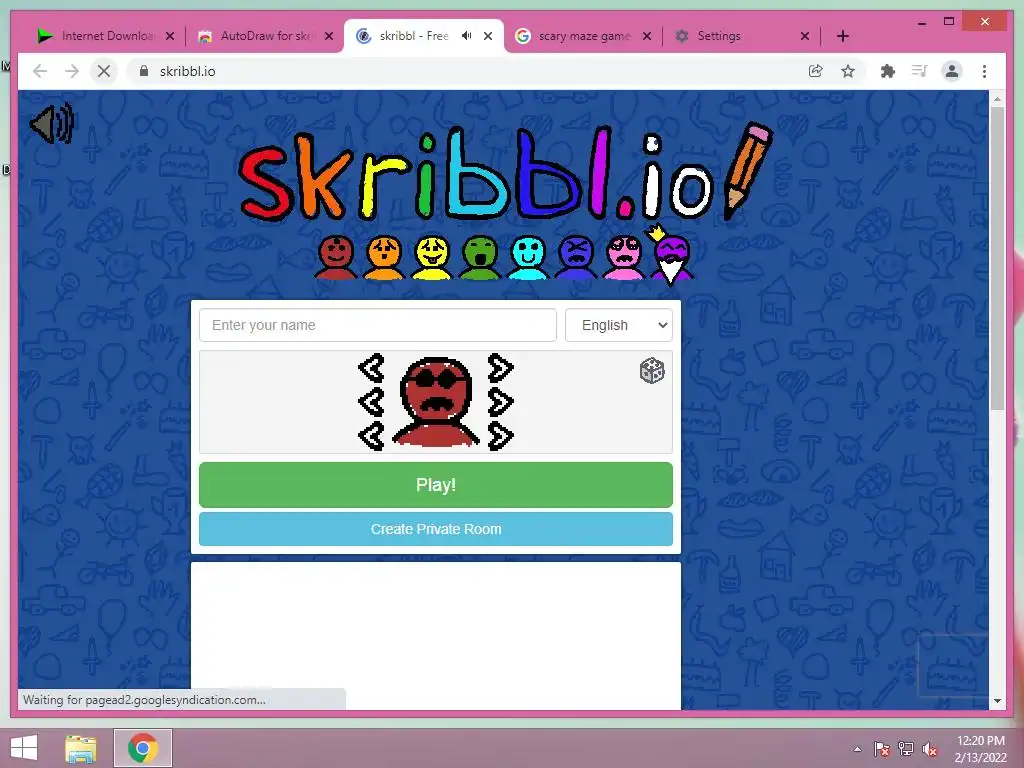This screenshot has width=1024, height=768.
Task: Mute the skribbl tab audio icon
Action: (466, 36)
